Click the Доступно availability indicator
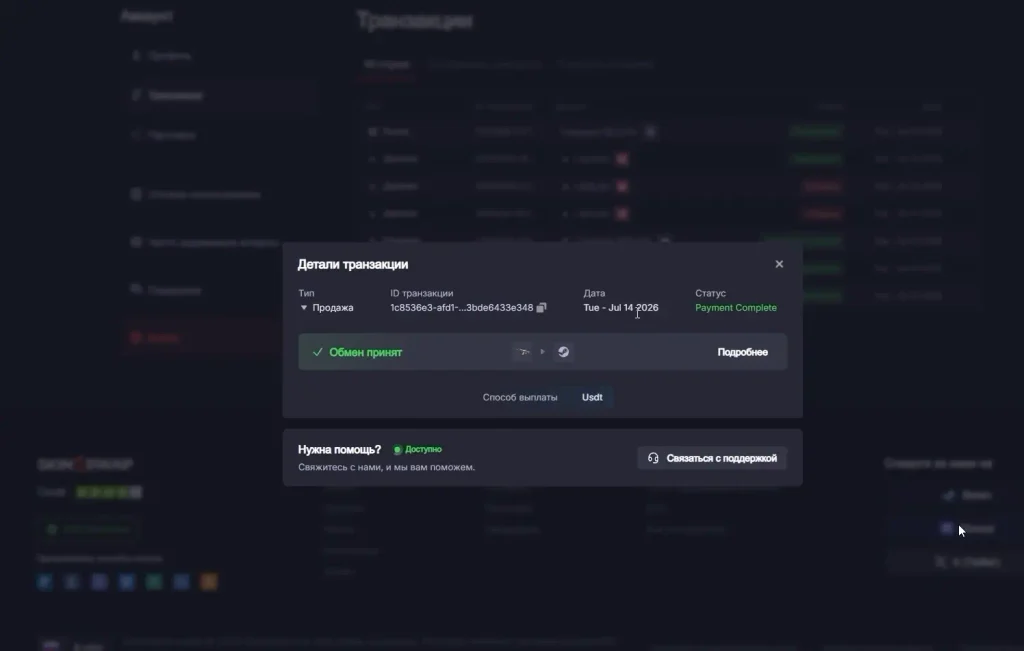Viewport: 1024px width, 651px height. coord(417,449)
